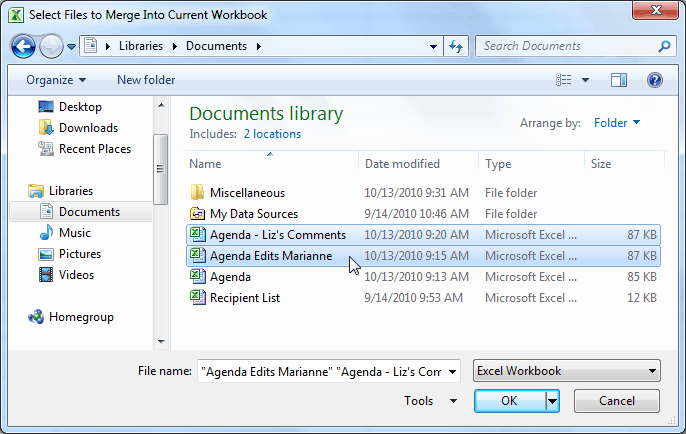Click the OK button

[509, 401]
